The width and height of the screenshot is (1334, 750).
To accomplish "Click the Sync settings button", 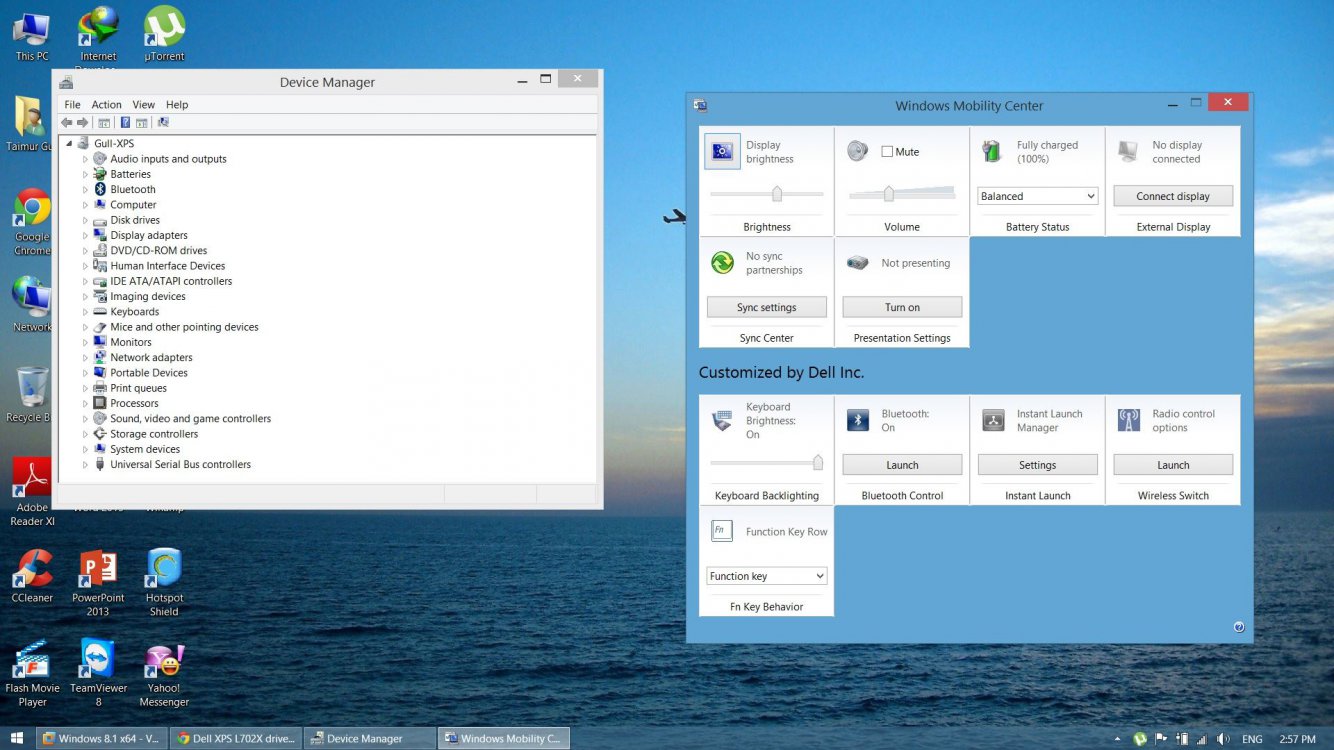I will click(x=766, y=306).
